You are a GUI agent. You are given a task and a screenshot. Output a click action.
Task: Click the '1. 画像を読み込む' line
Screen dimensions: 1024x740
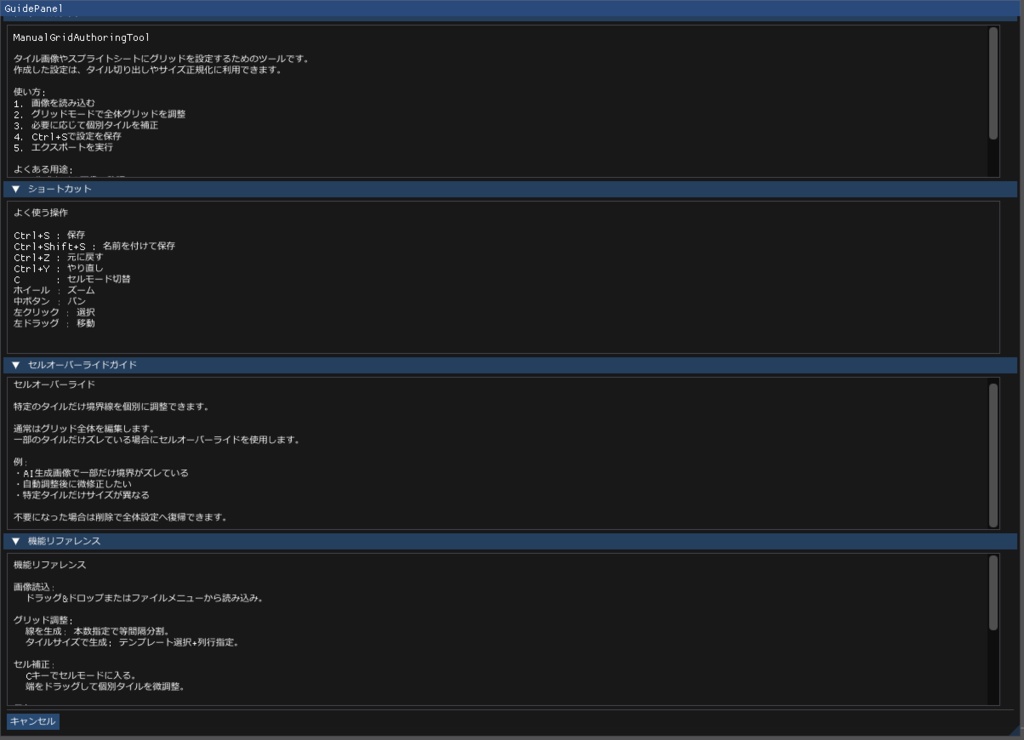point(54,103)
